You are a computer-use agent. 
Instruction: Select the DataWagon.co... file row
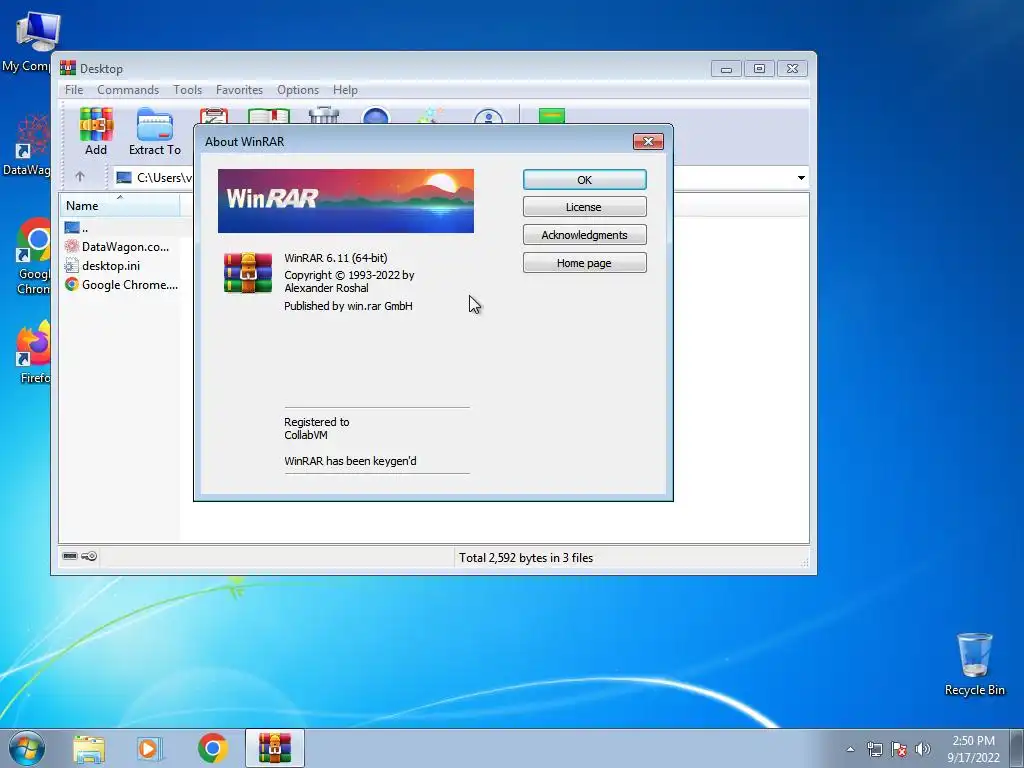pyautogui.click(x=120, y=246)
